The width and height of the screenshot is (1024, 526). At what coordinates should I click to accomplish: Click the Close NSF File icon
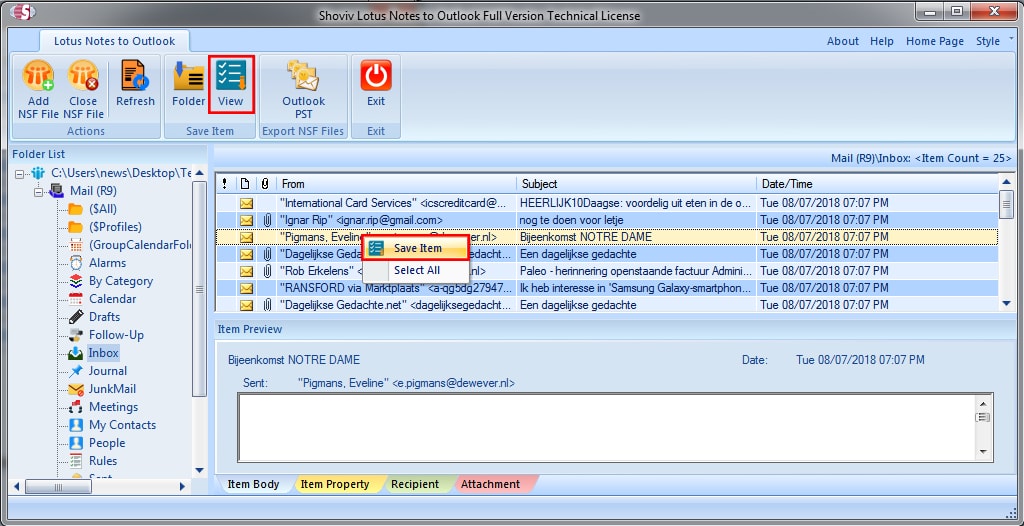83,76
